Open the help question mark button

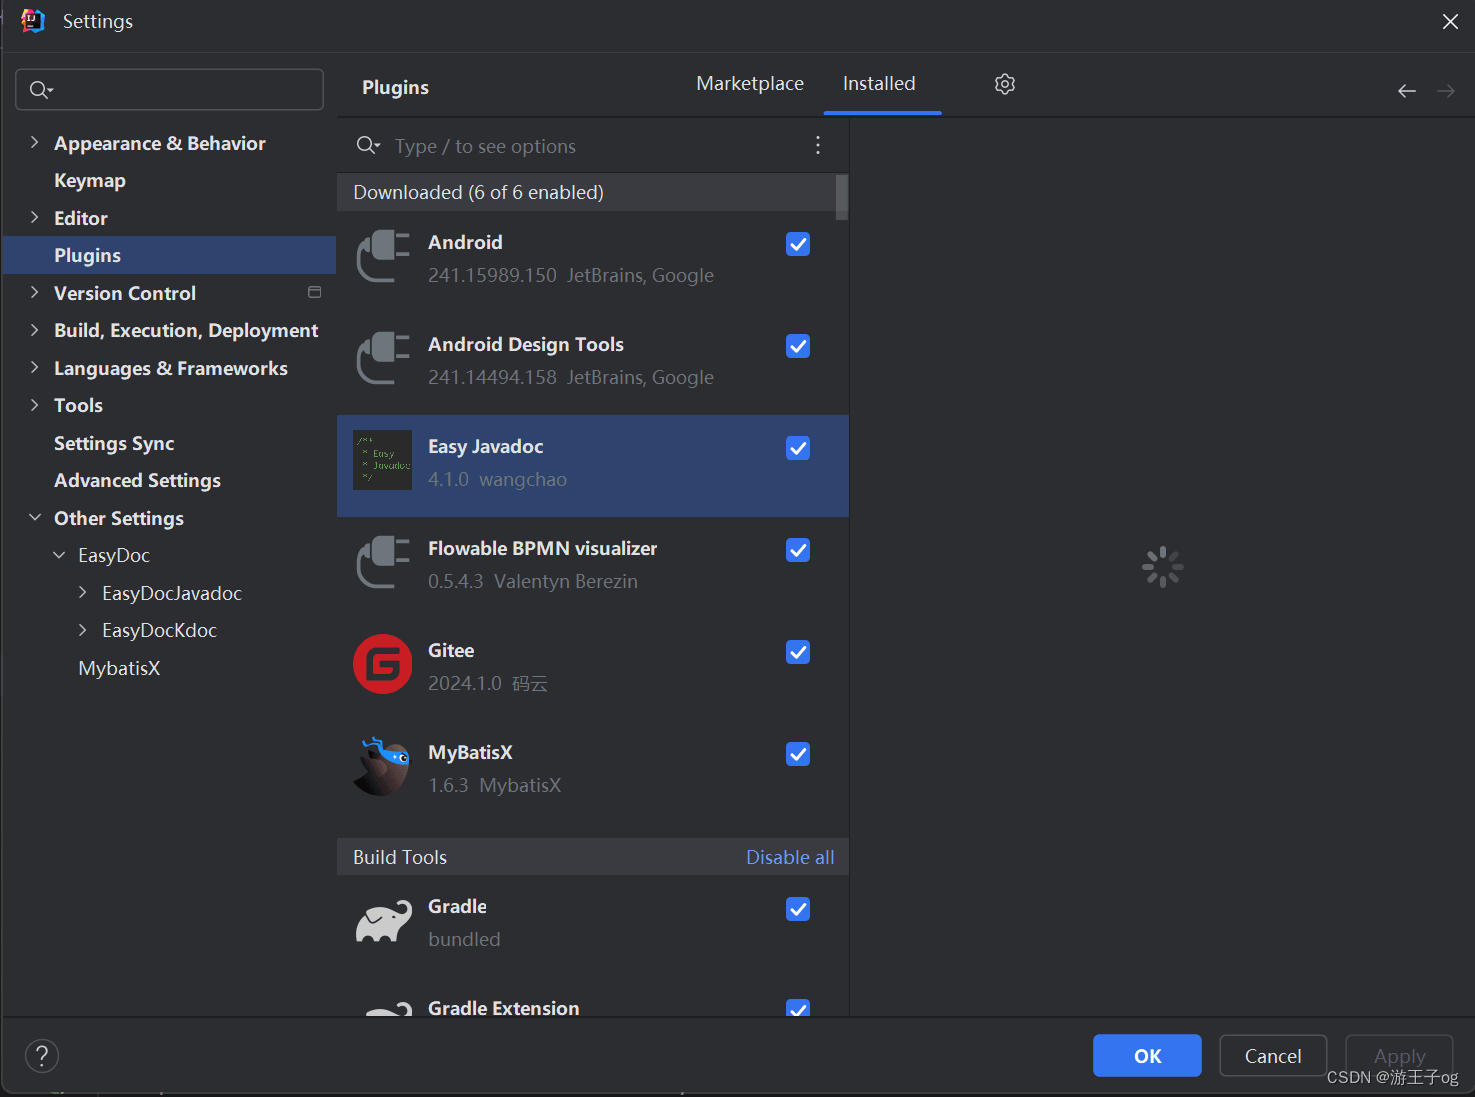point(42,1056)
